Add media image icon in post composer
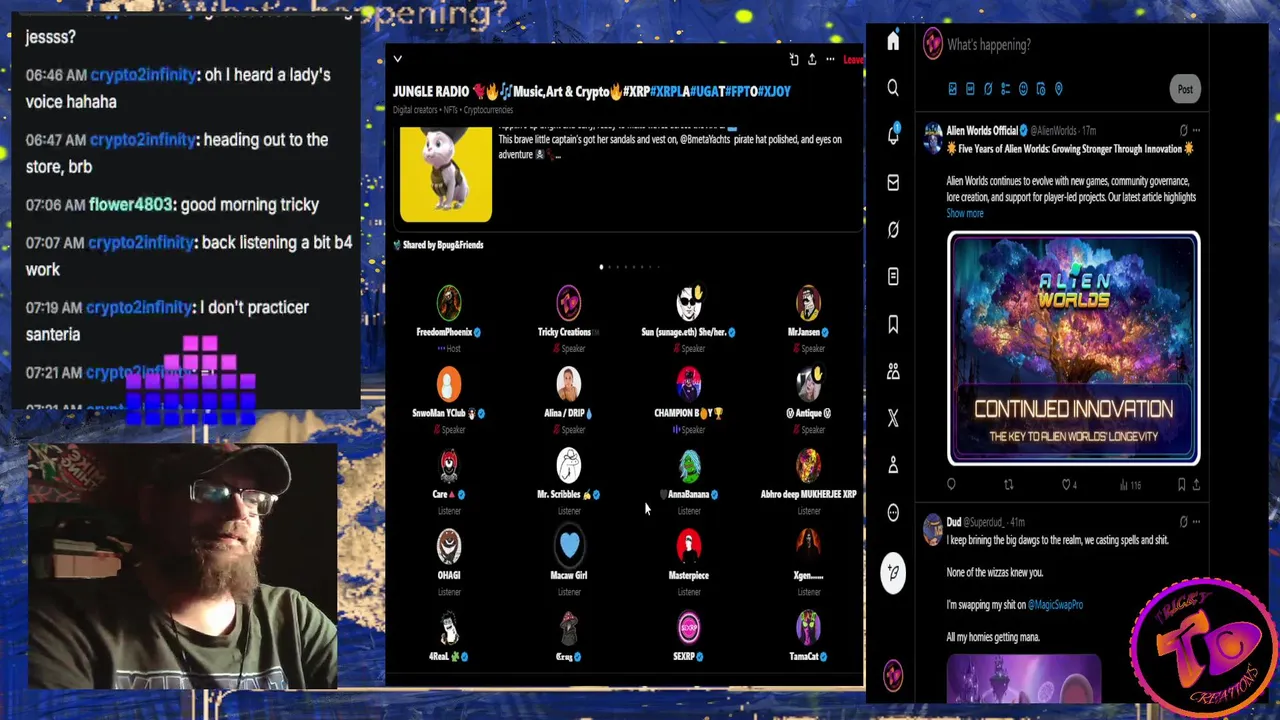Viewport: 1280px width, 720px height. (x=952, y=89)
